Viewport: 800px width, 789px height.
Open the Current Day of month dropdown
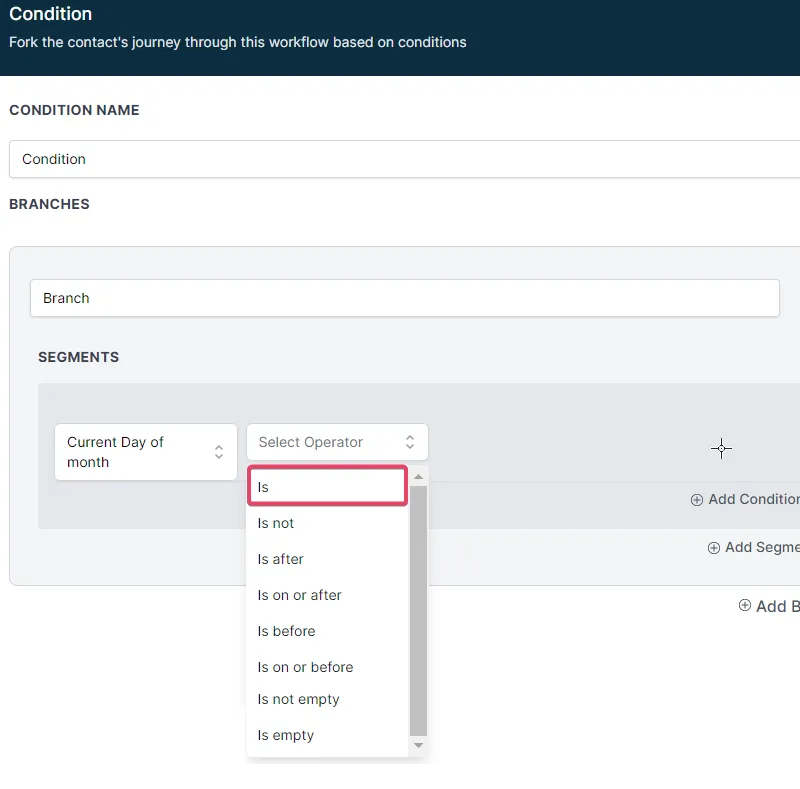[146, 452]
